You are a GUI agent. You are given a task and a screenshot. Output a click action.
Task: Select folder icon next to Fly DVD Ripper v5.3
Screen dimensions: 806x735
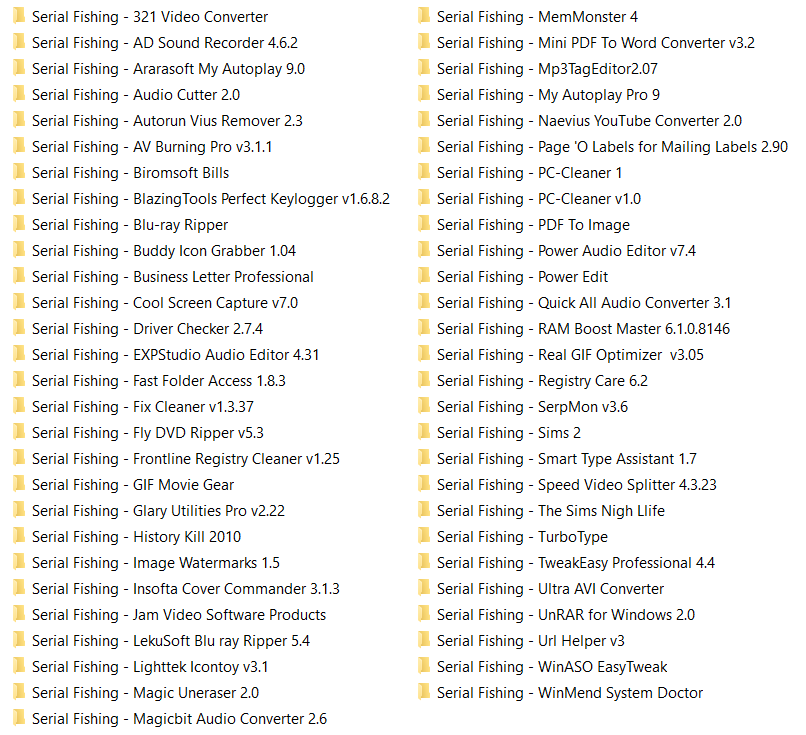coord(19,432)
